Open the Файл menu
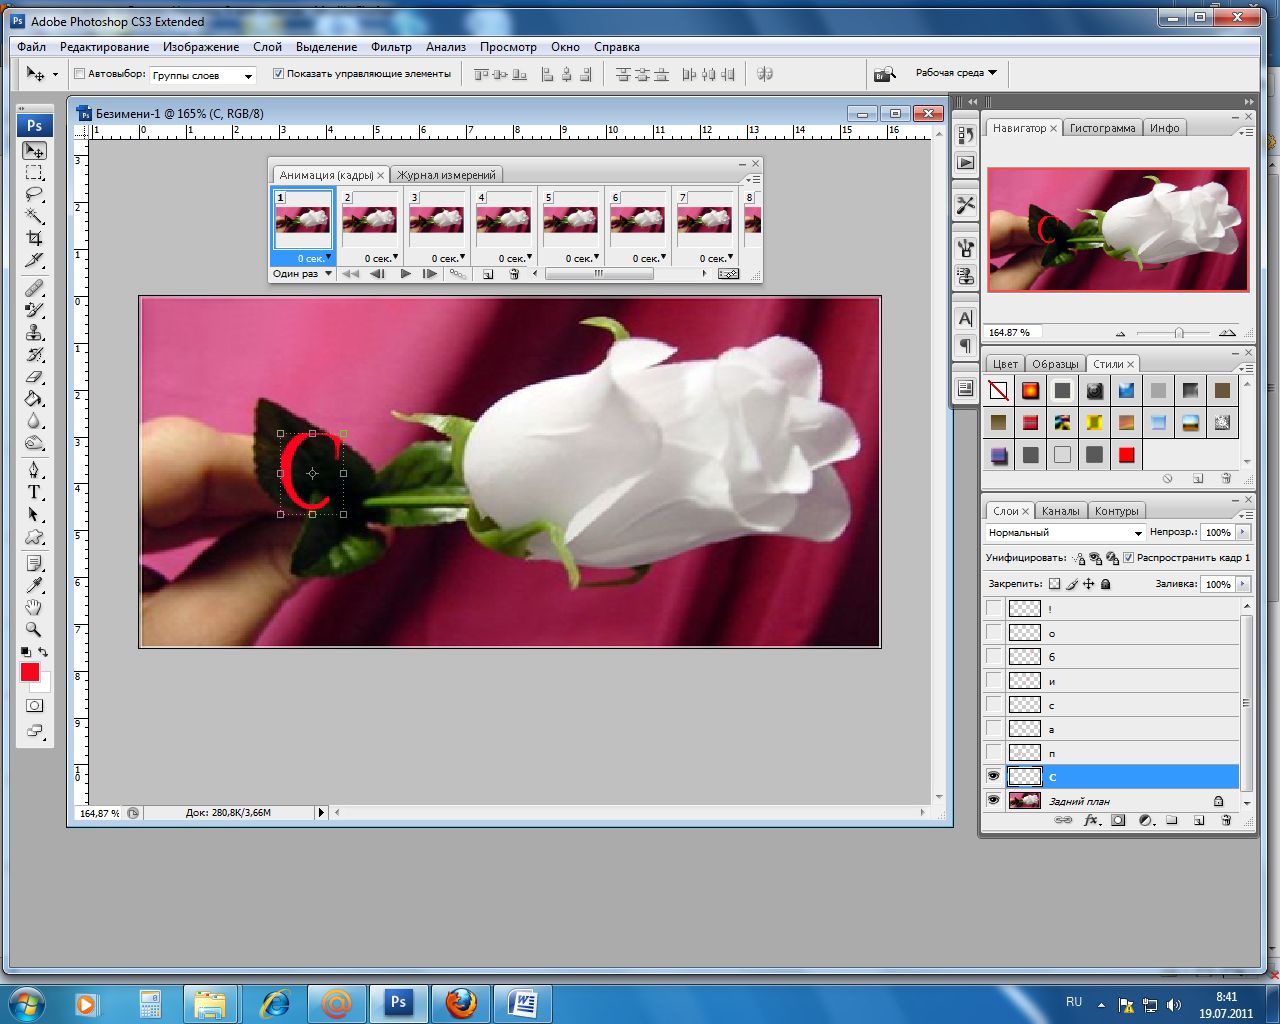This screenshot has height=1024, width=1280. pos(32,47)
